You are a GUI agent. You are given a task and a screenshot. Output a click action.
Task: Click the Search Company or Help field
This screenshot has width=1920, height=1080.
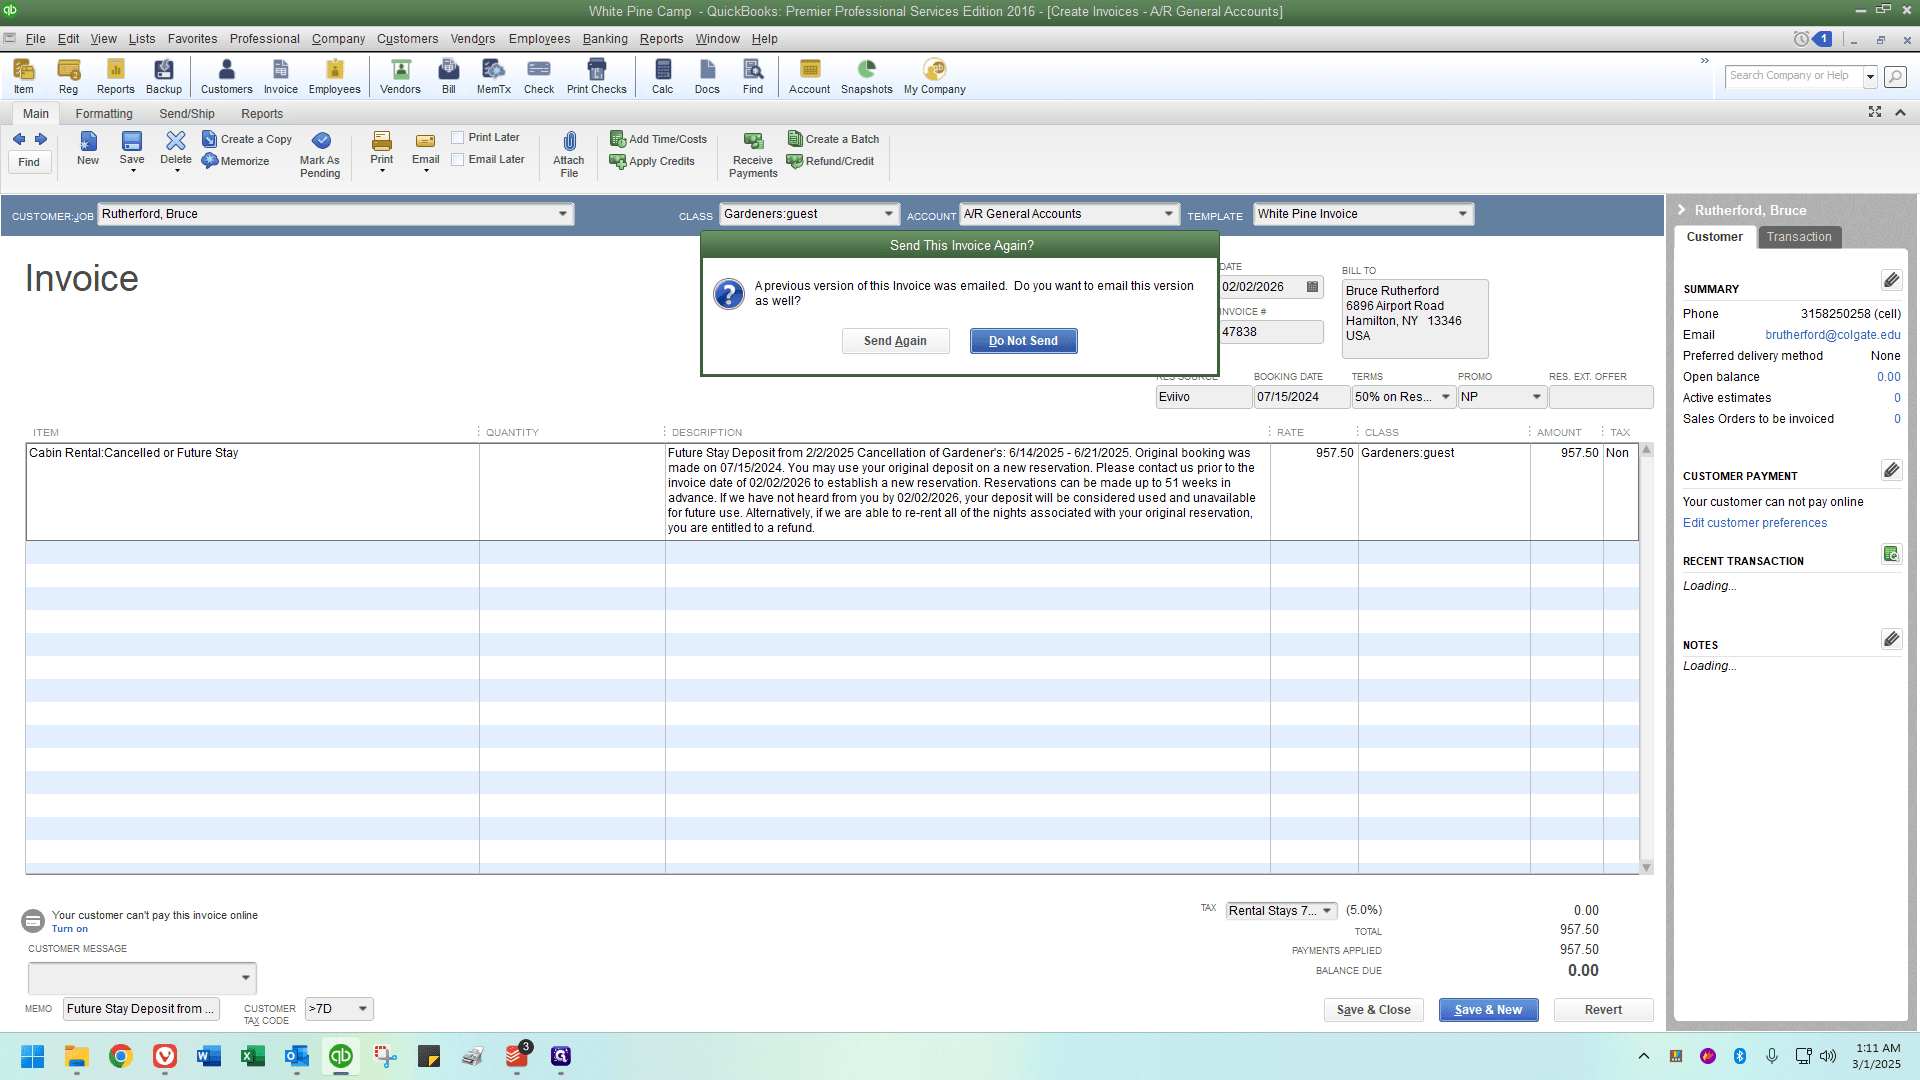(1794, 76)
